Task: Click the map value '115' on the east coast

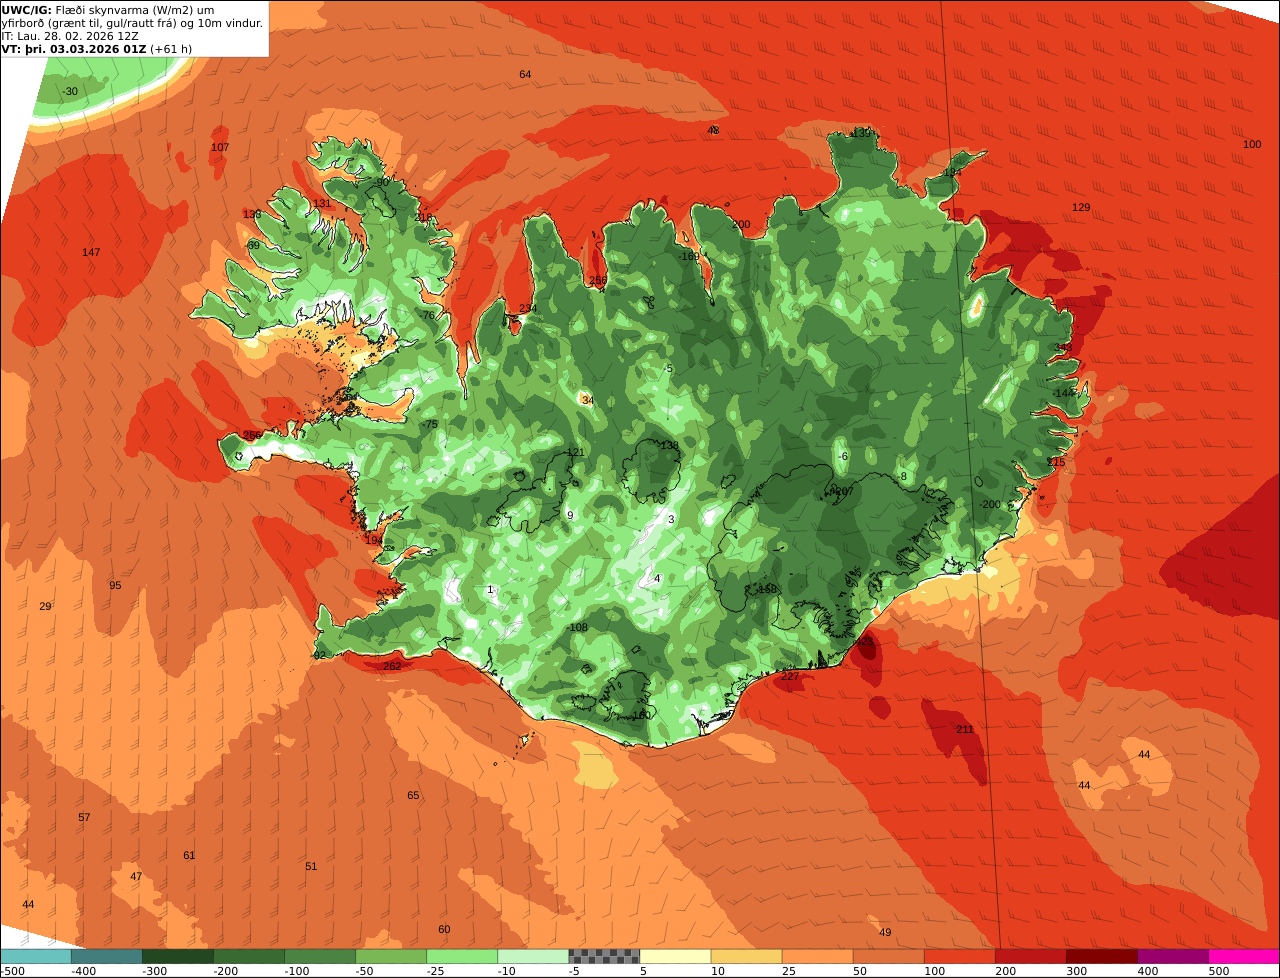Action: (1057, 462)
